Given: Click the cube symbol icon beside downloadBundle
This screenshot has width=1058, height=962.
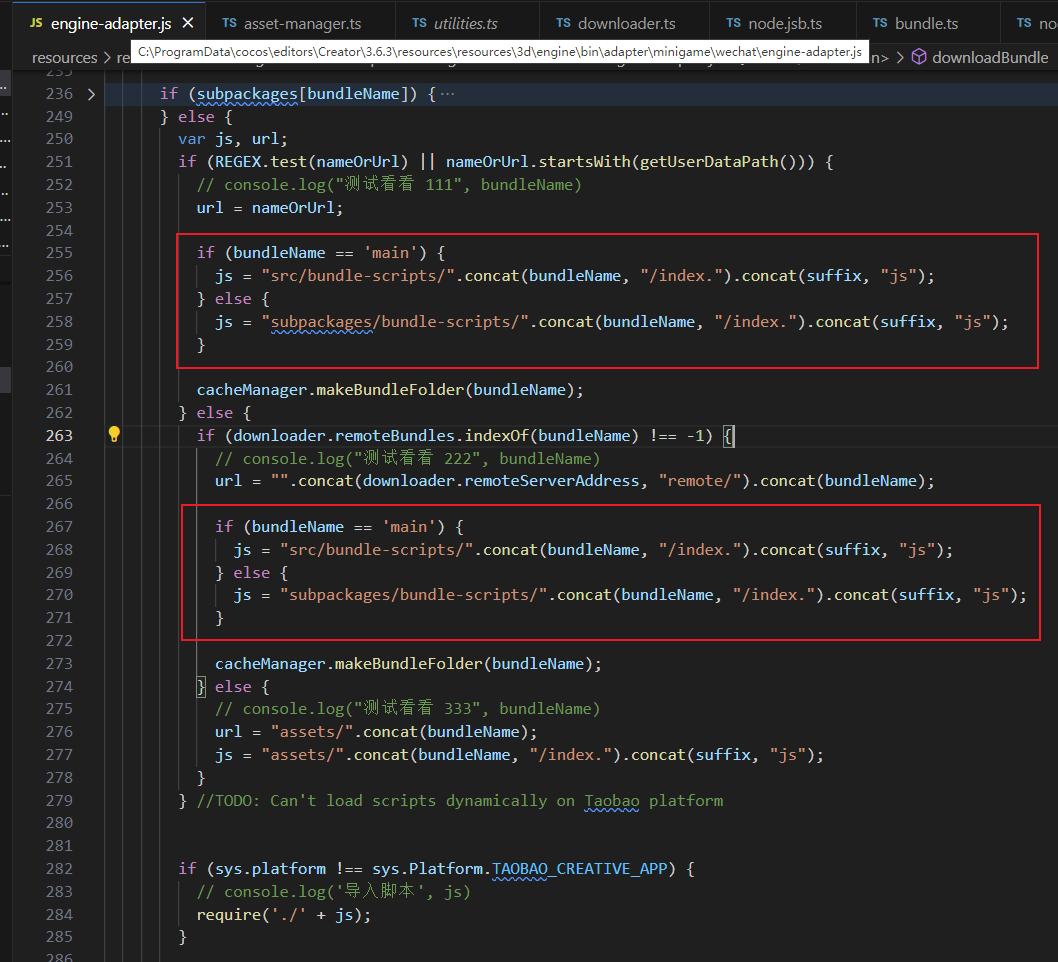Looking at the screenshot, I should 919,58.
